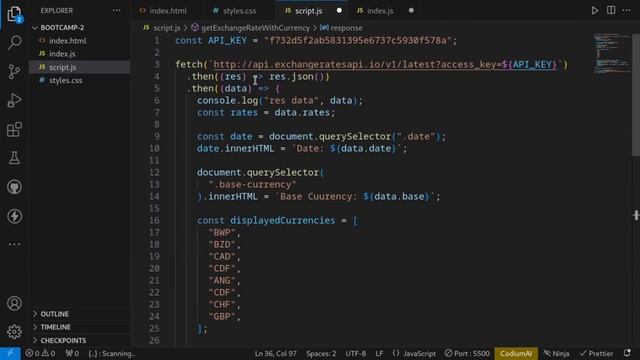Click the ports forwarded status item

click(72, 353)
